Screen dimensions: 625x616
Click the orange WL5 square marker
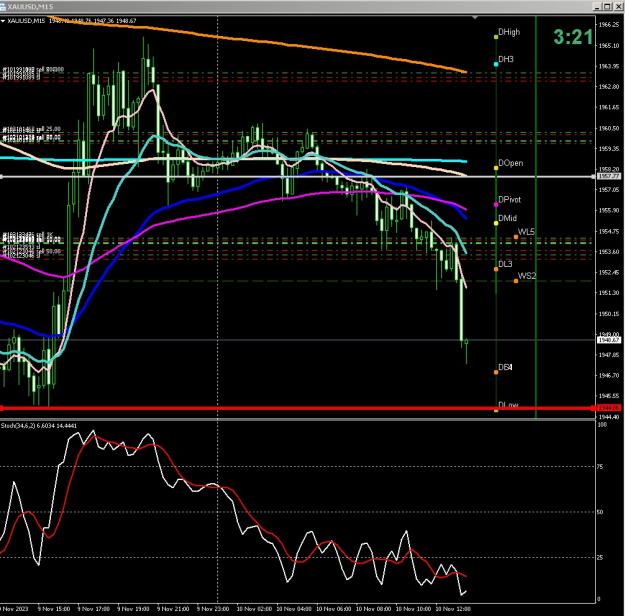[x=516, y=237]
